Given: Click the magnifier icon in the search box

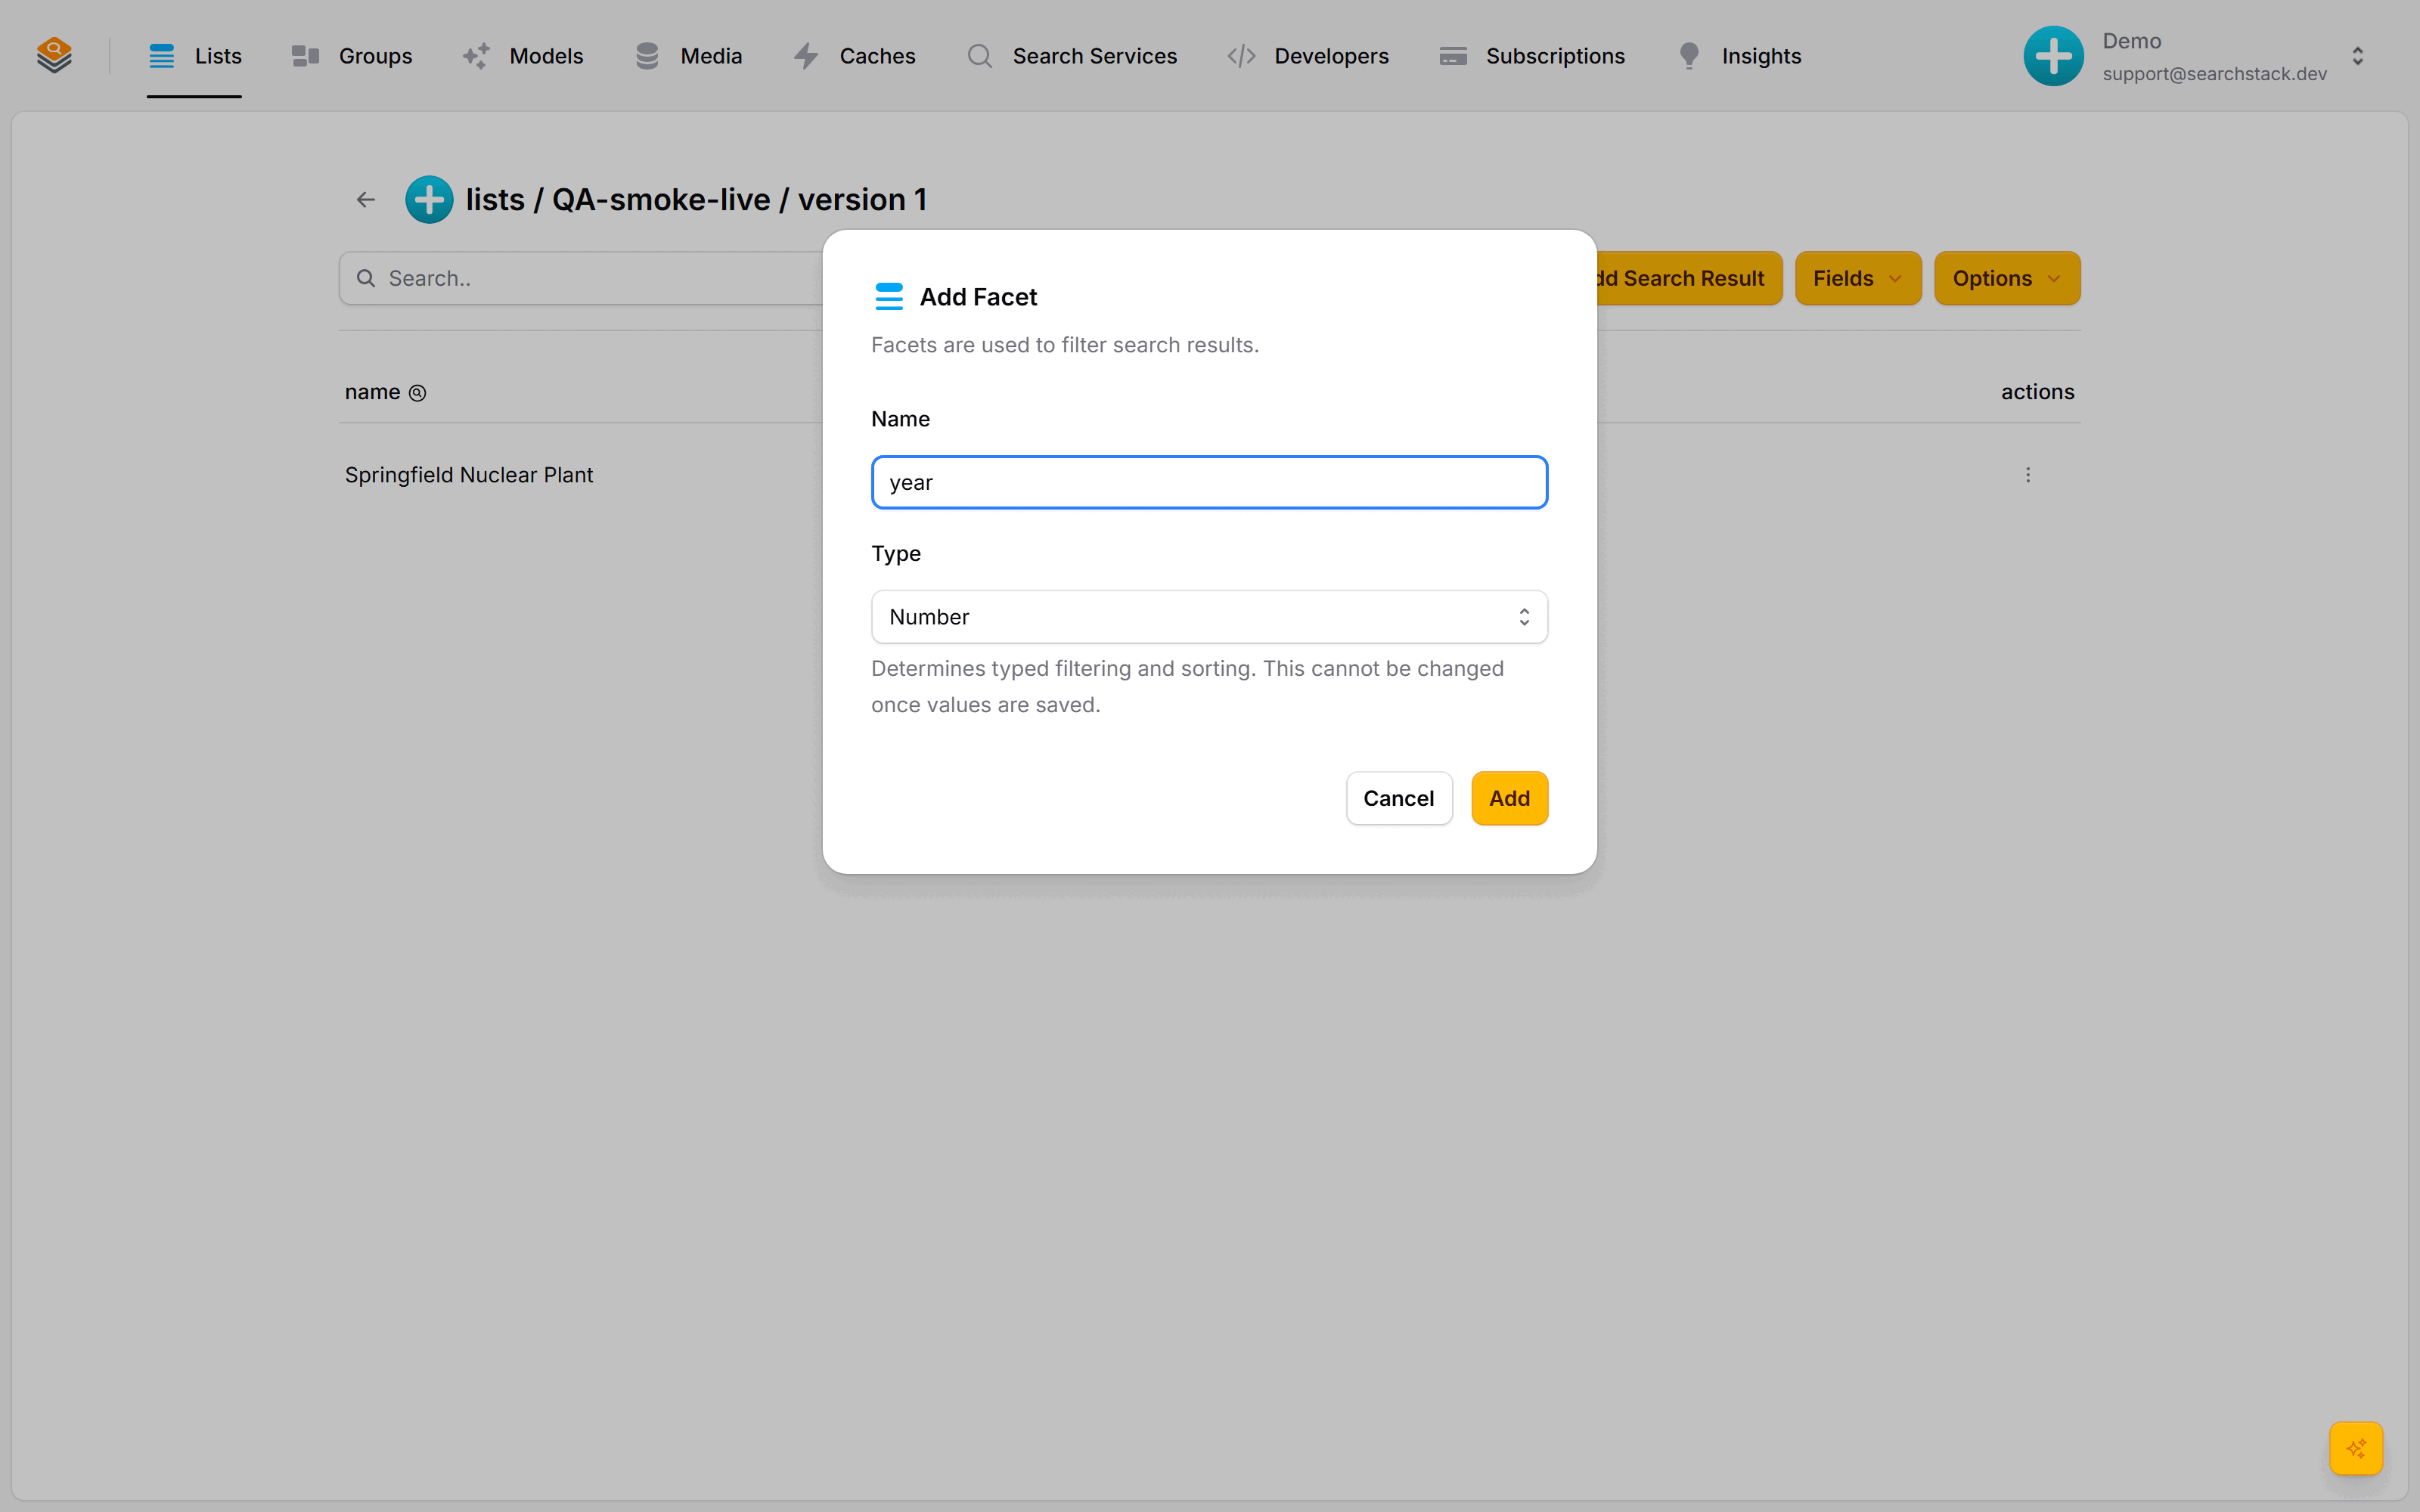Looking at the screenshot, I should point(367,278).
